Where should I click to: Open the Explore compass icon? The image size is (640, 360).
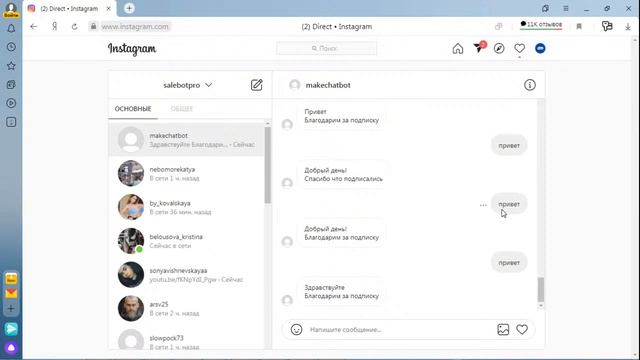click(x=499, y=49)
